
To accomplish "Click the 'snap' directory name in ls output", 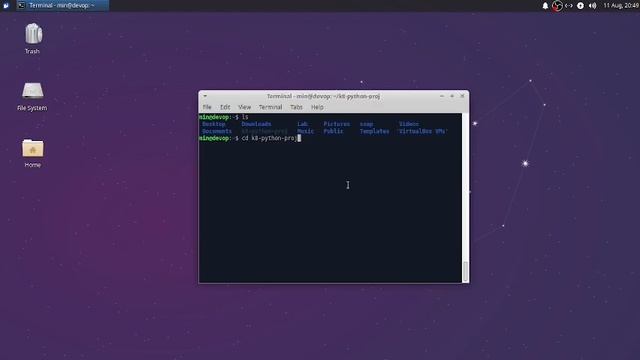I will tap(366, 124).
